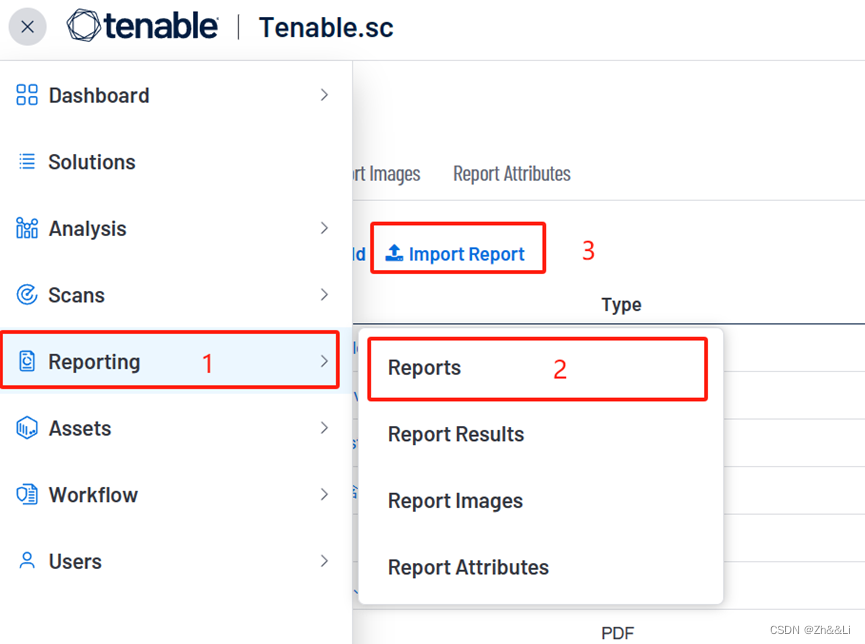Viewport: 865px width, 644px height.
Task: Click the Type column header
Action: click(621, 304)
